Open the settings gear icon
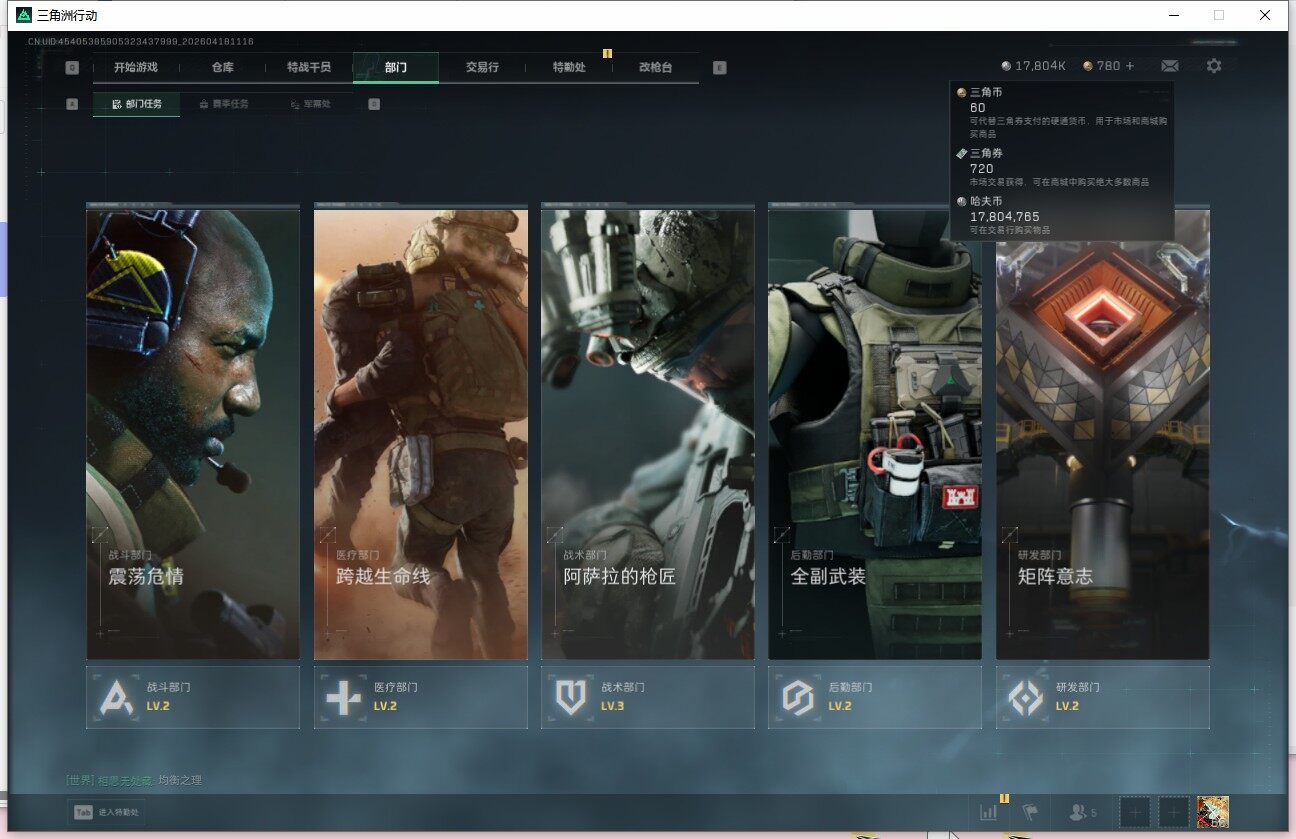The width and height of the screenshot is (1296, 839). 1214,66
